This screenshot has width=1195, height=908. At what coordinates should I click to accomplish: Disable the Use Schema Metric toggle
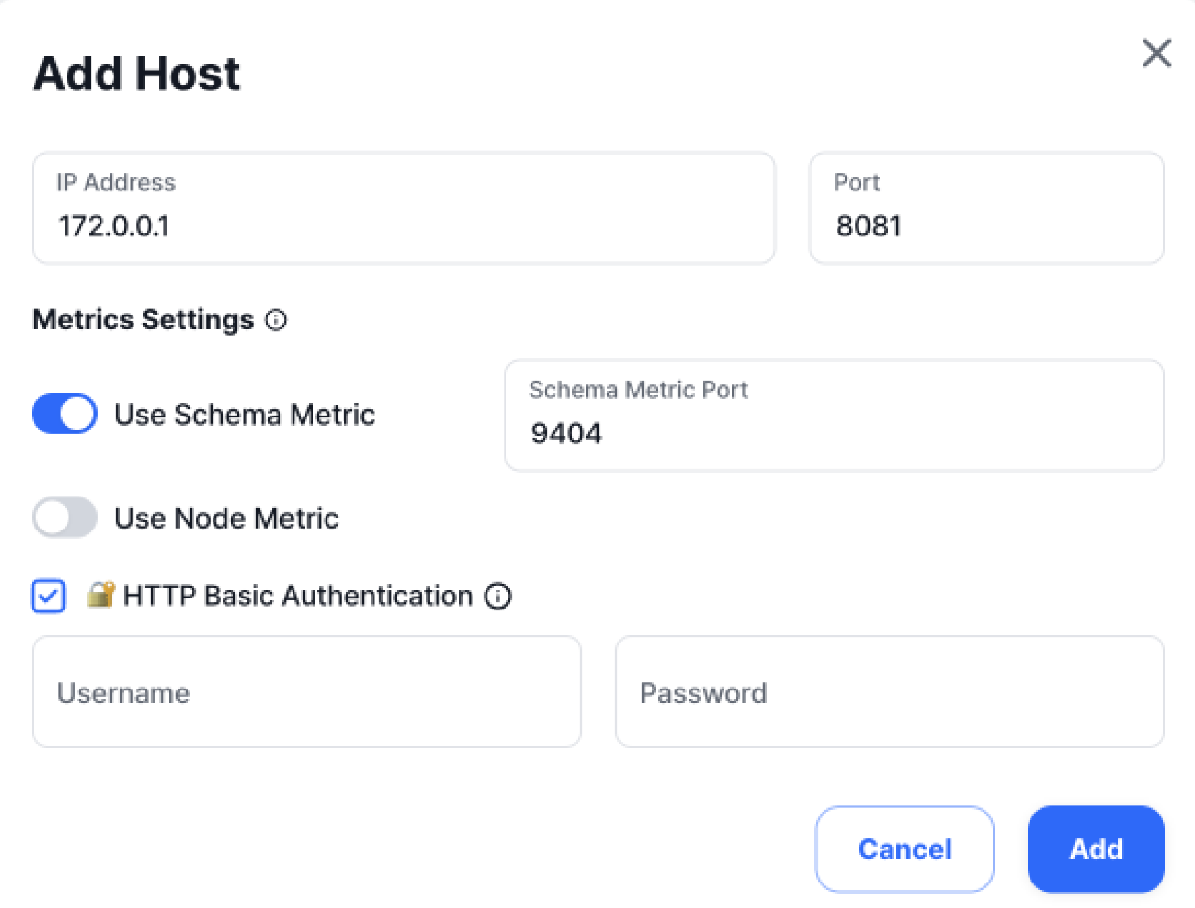pyautogui.click(x=64, y=413)
